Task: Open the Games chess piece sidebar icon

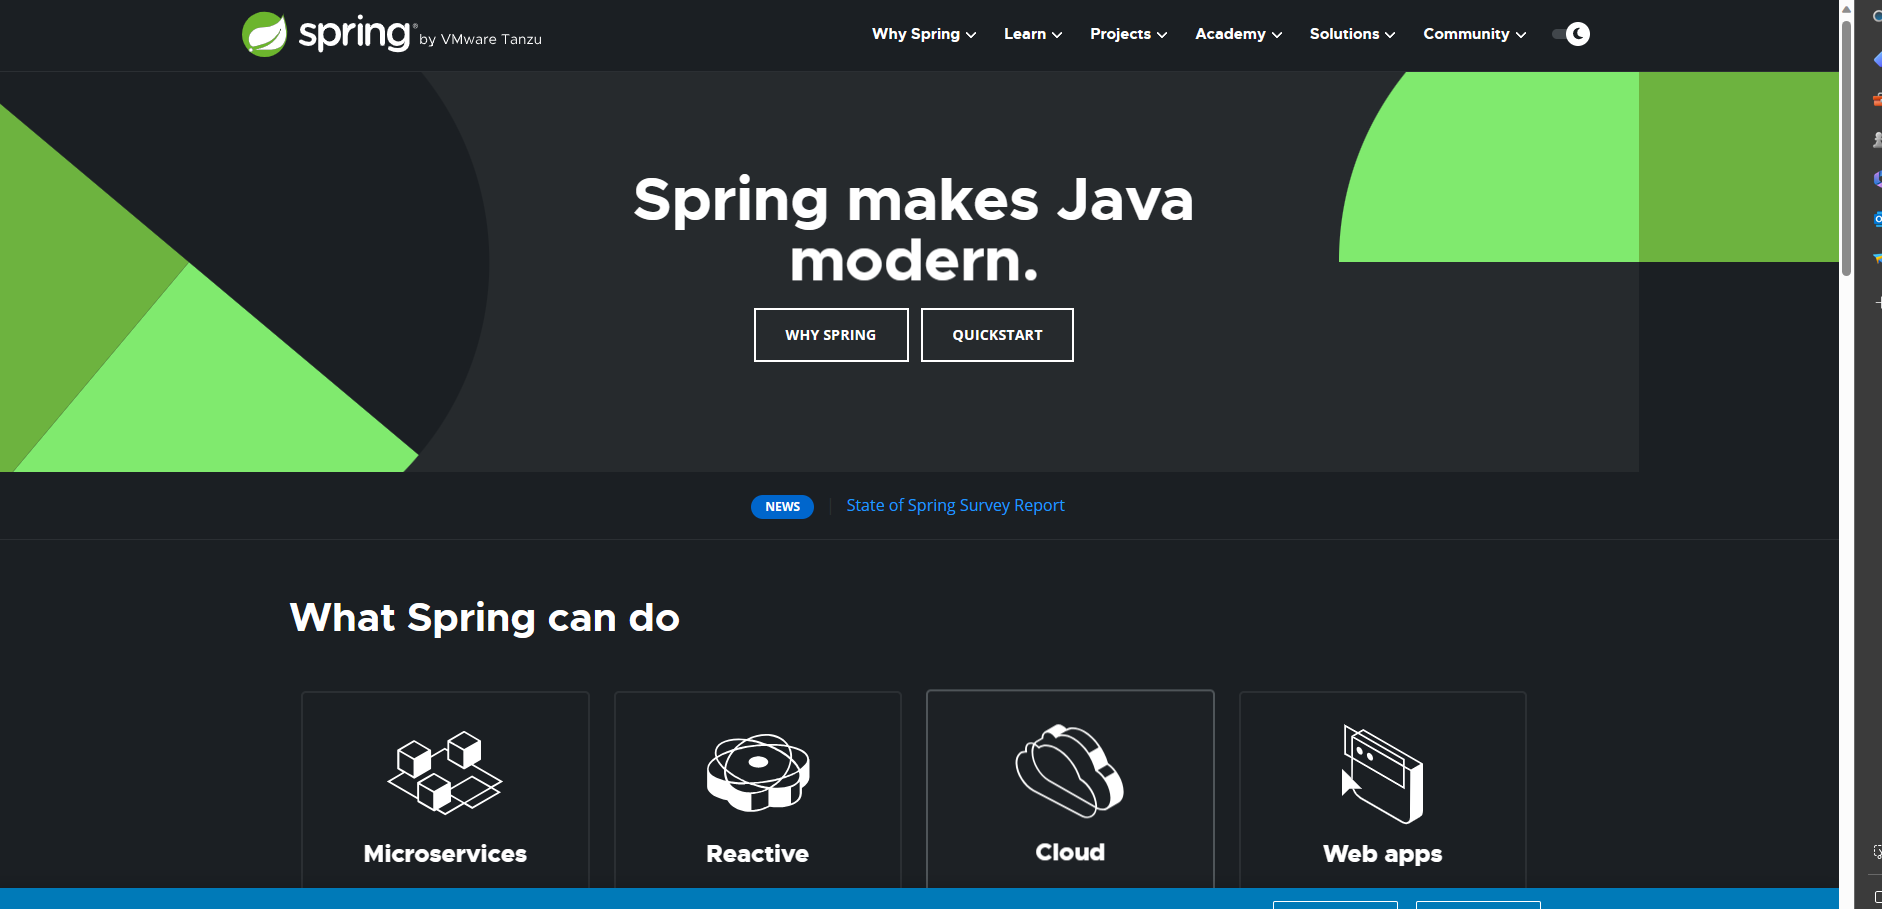Action: tap(1877, 139)
